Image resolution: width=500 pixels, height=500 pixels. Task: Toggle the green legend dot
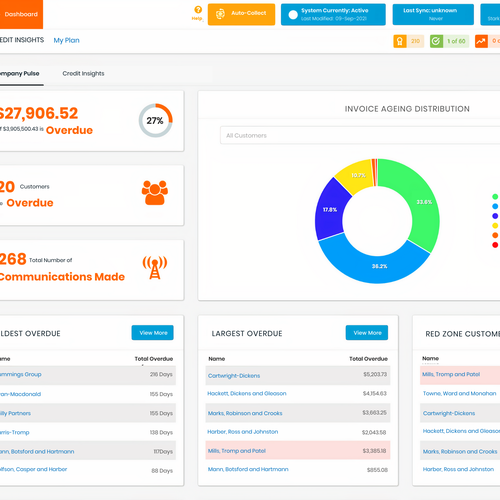(495, 197)
